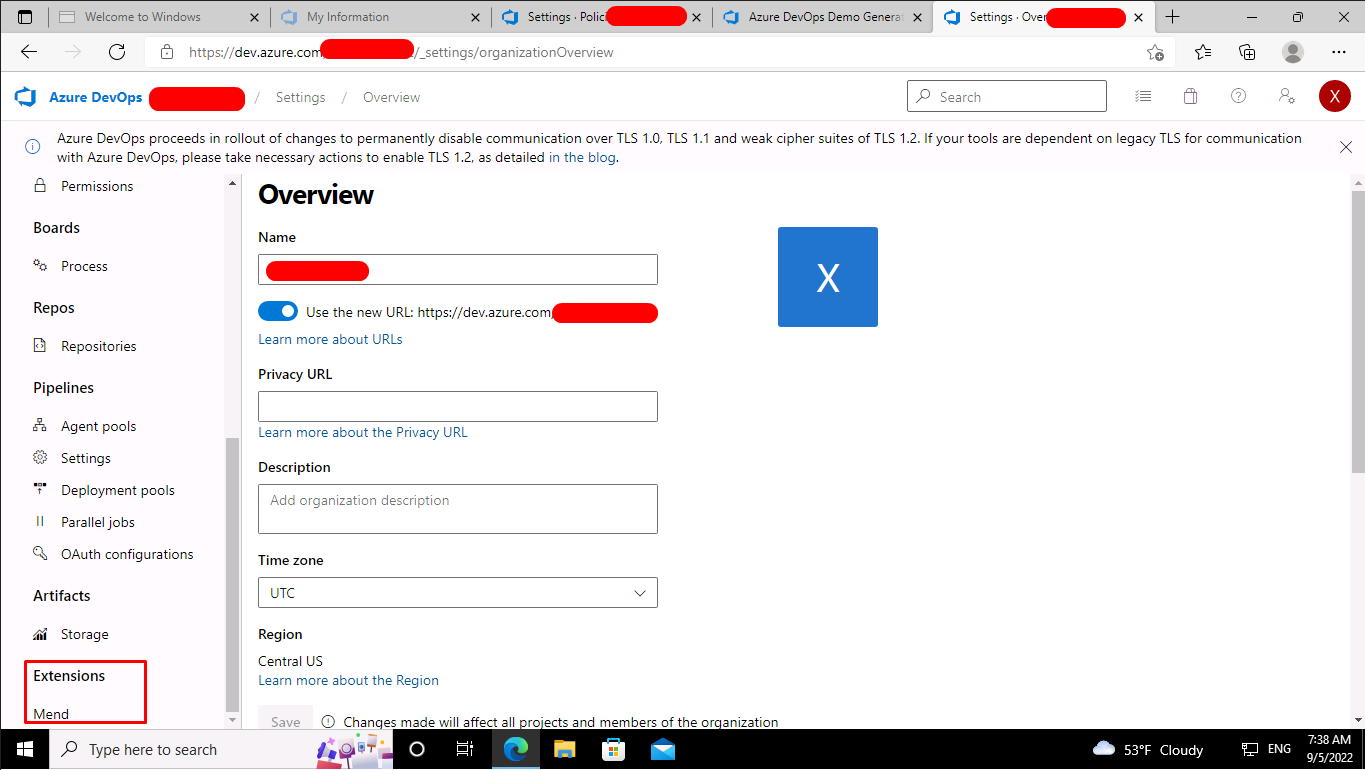Click inside the Privacy URL field

(457, 406)
